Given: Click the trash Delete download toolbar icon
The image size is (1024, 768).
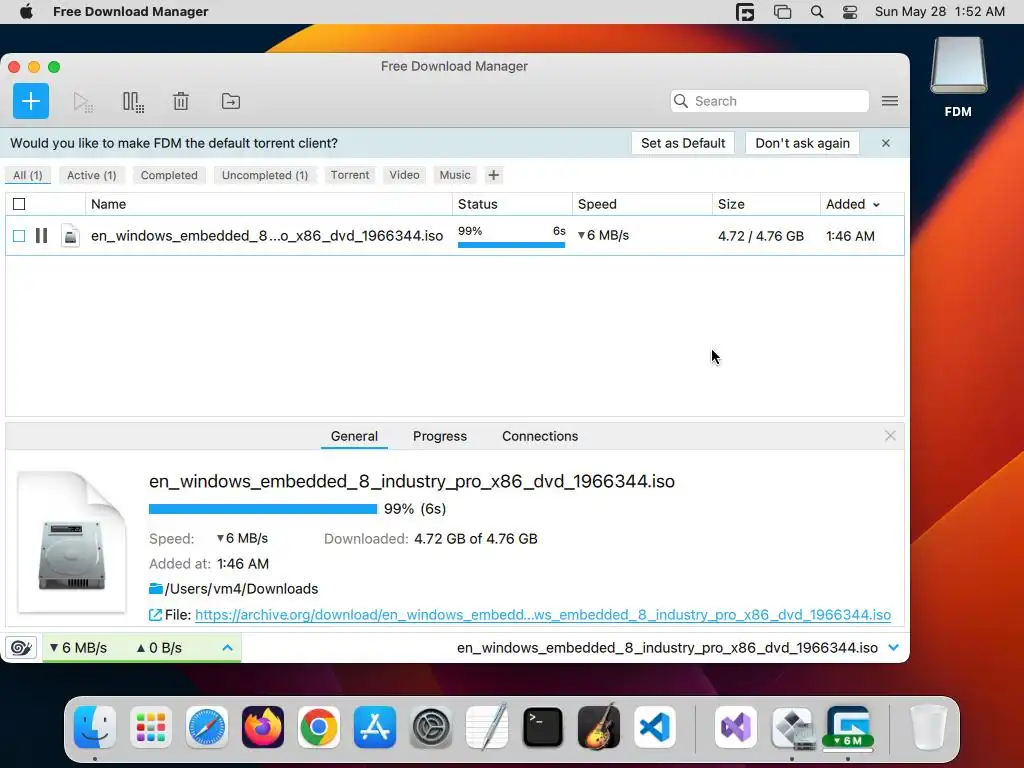Looking at the screenshot, I should [x=181, y=102].
